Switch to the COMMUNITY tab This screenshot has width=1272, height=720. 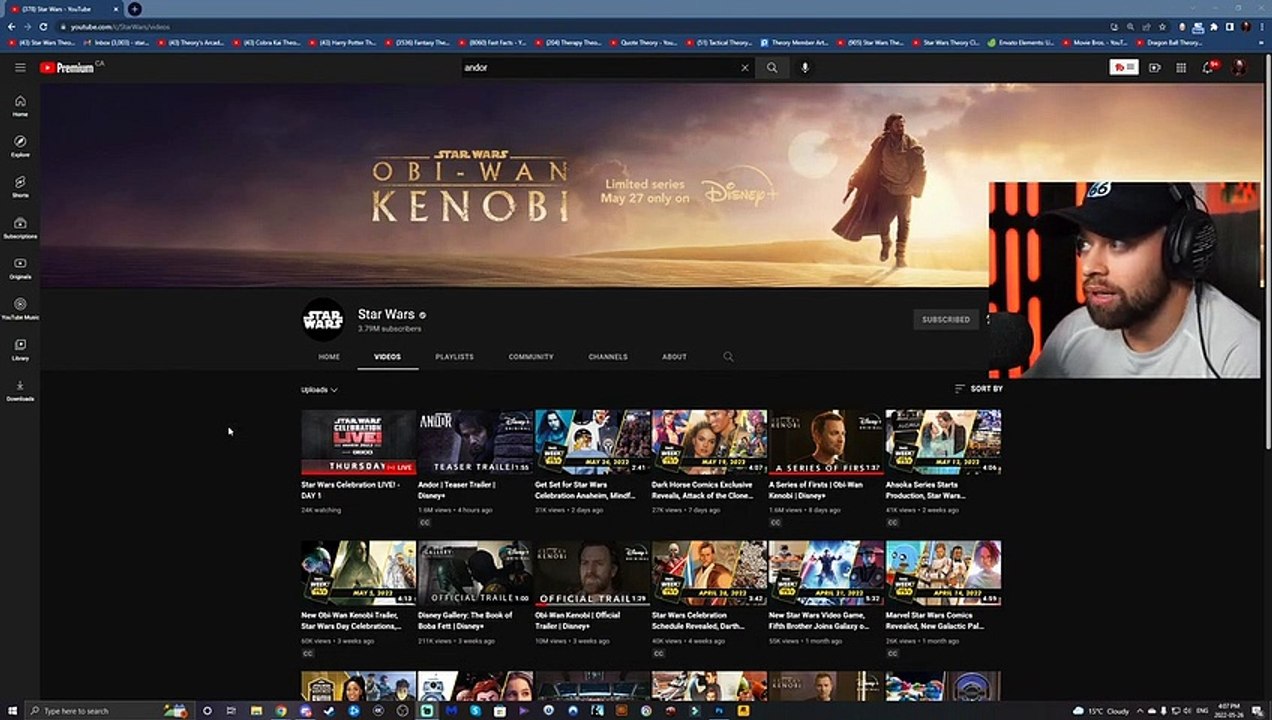[x=531, y=357]
